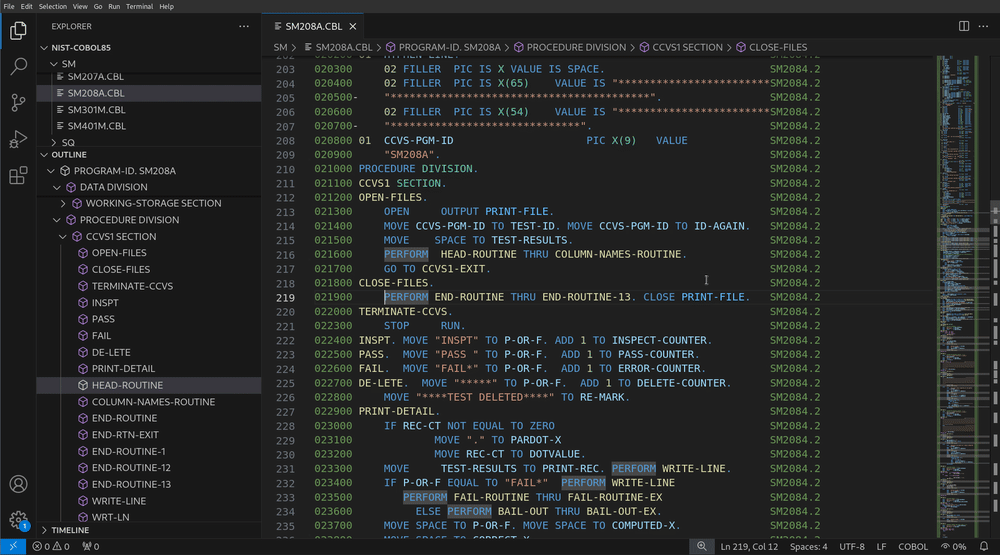
Task: Click the COBOL language mode button
Action: (x=913, y=547)
